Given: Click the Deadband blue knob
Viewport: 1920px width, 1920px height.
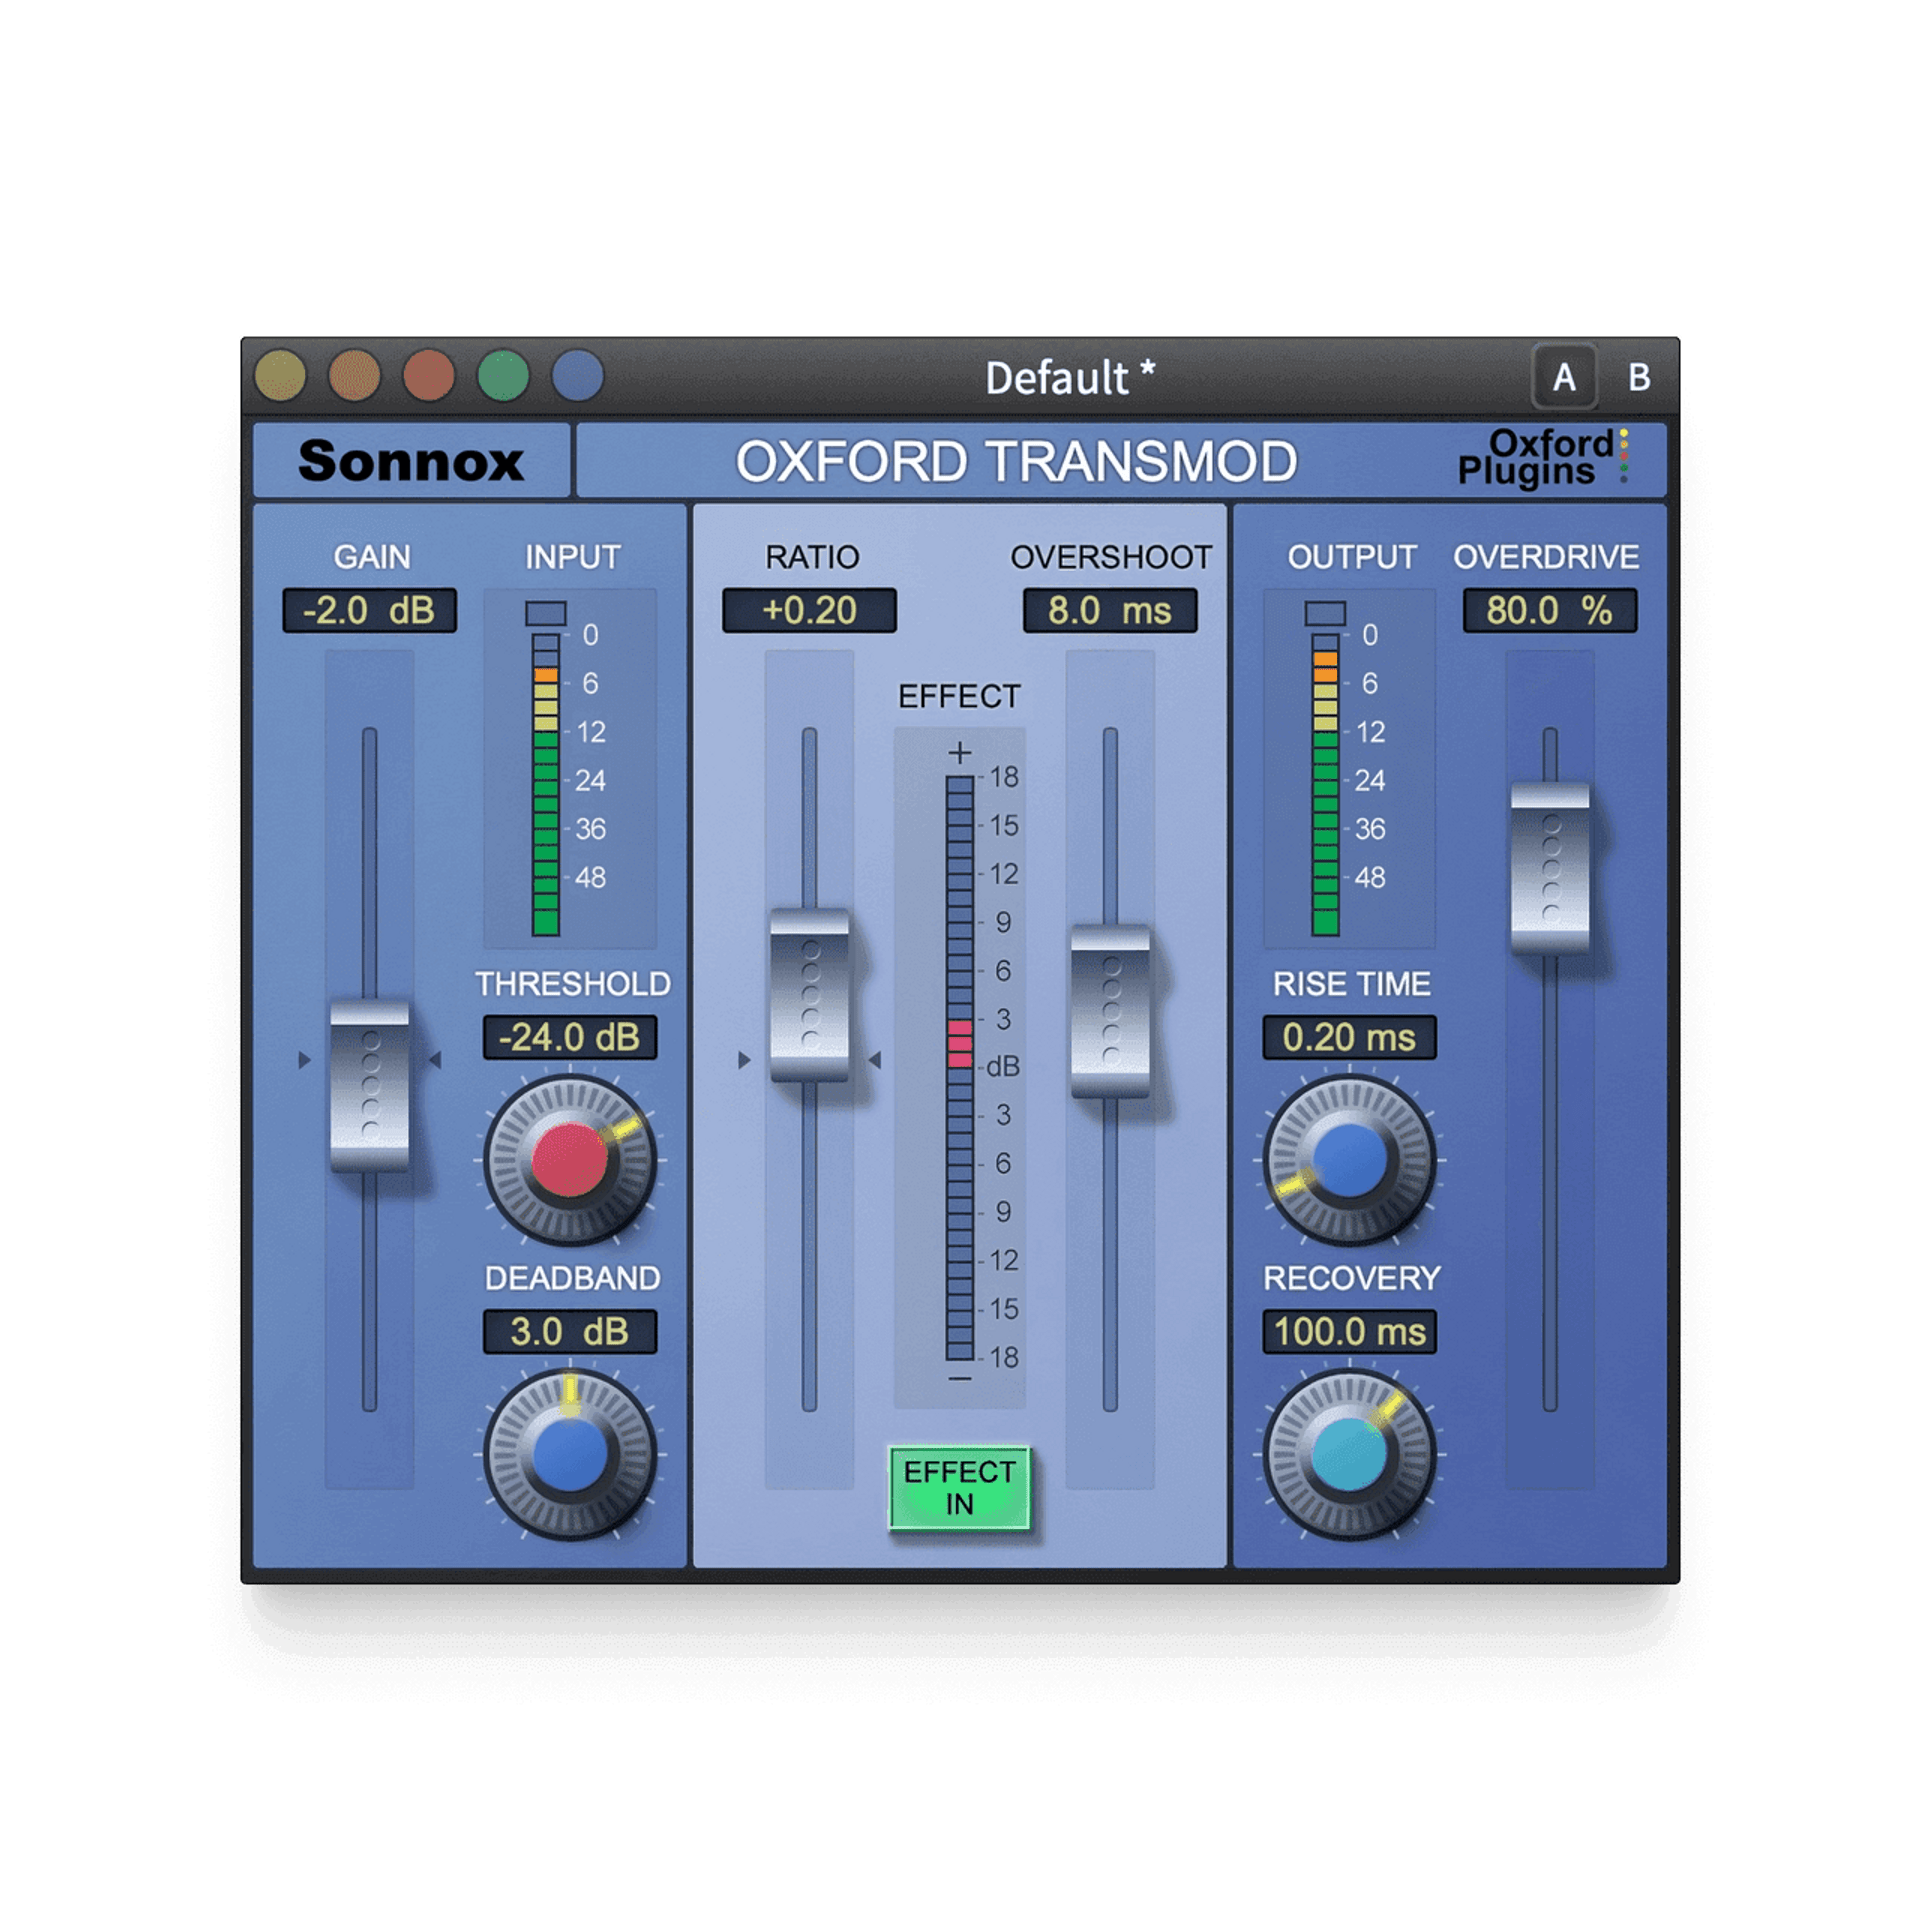Looking at the screenshot, I should [569, 1454].
